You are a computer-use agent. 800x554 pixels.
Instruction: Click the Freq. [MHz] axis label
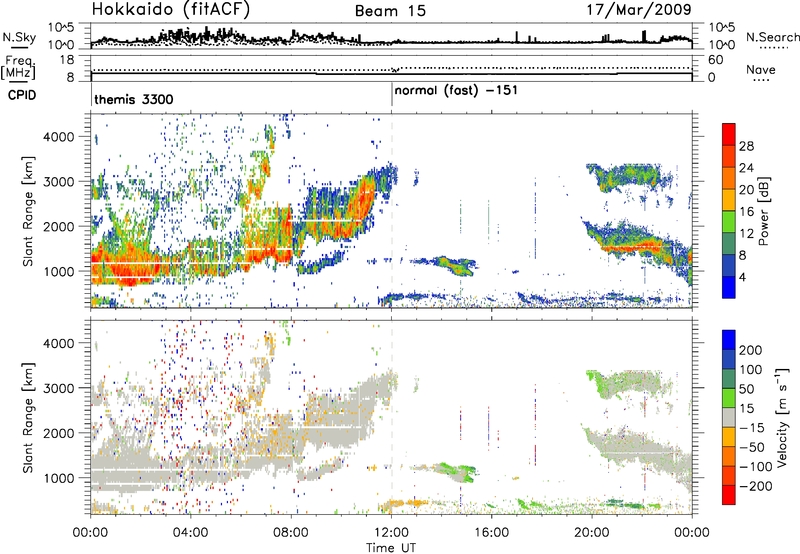pyautogui.click(x=18, y=68)
